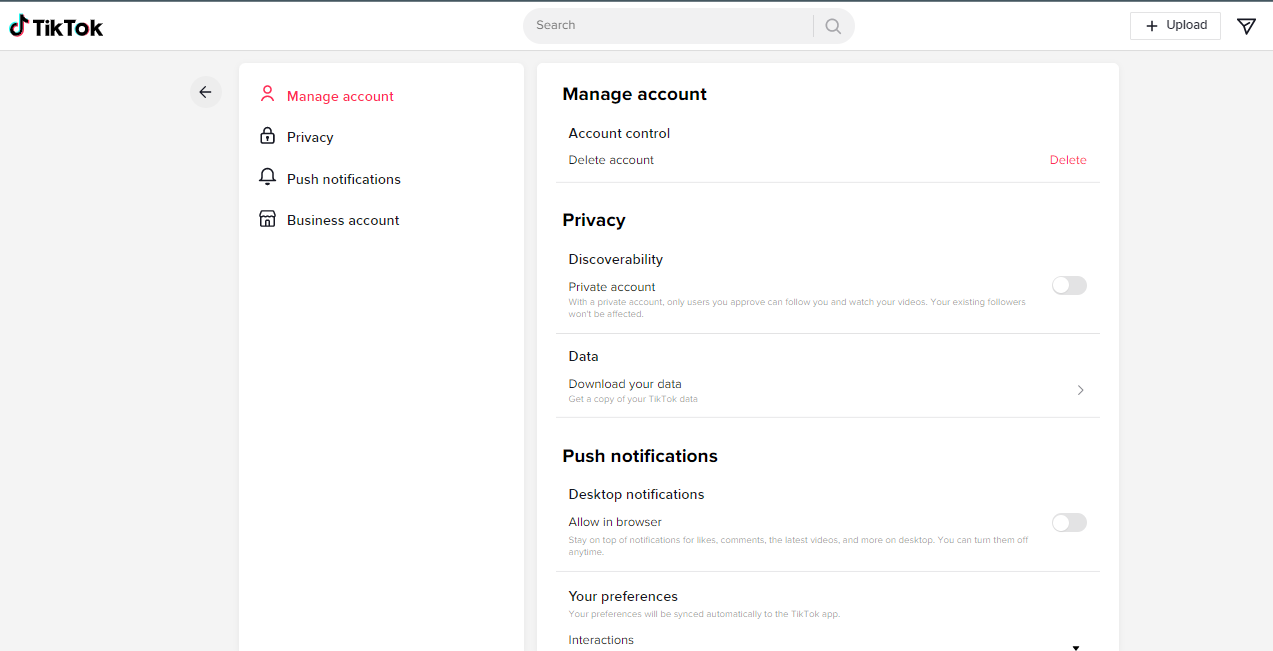Click the Private account label
The height and width of the screenshot is (651, 1273).
coord(612,287)
